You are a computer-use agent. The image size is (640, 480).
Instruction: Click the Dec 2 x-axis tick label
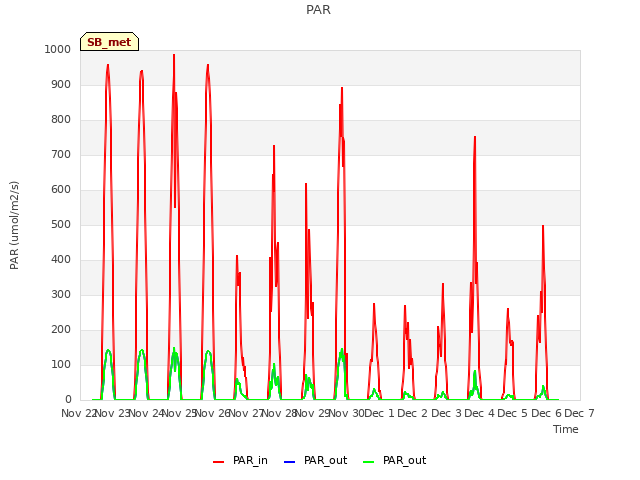413,413
